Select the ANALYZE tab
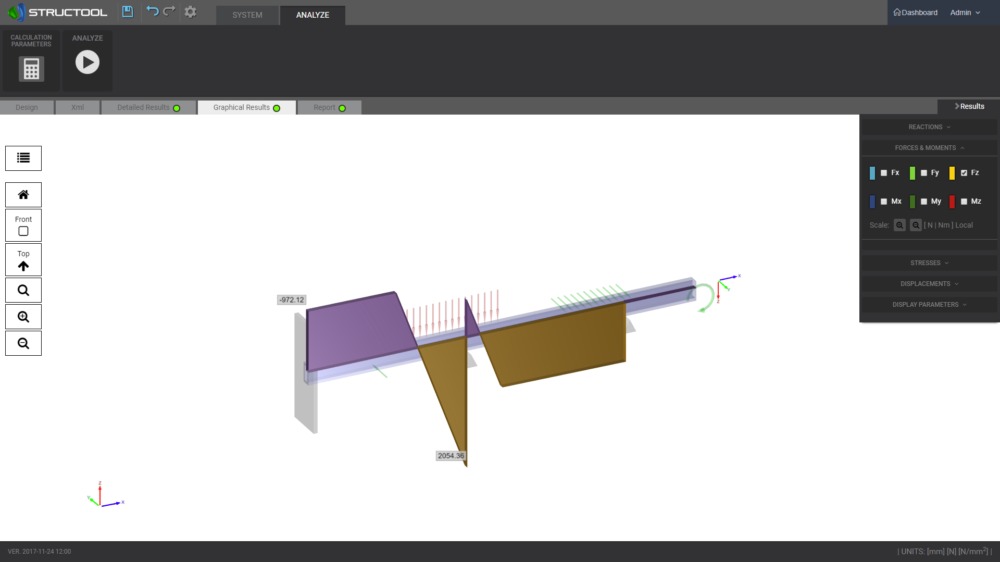1000x562 pixels. click(312, 15)
